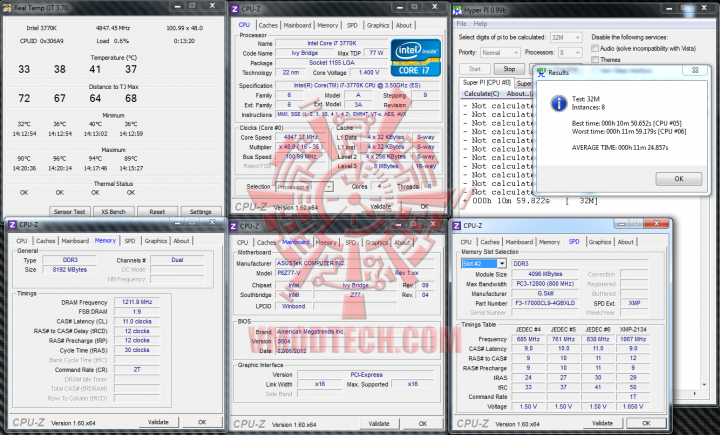This screenshot has width=720, height=435.
Task: Open the Processor Selection dropdown in CPU-Z
Action: tap(304, 187)
